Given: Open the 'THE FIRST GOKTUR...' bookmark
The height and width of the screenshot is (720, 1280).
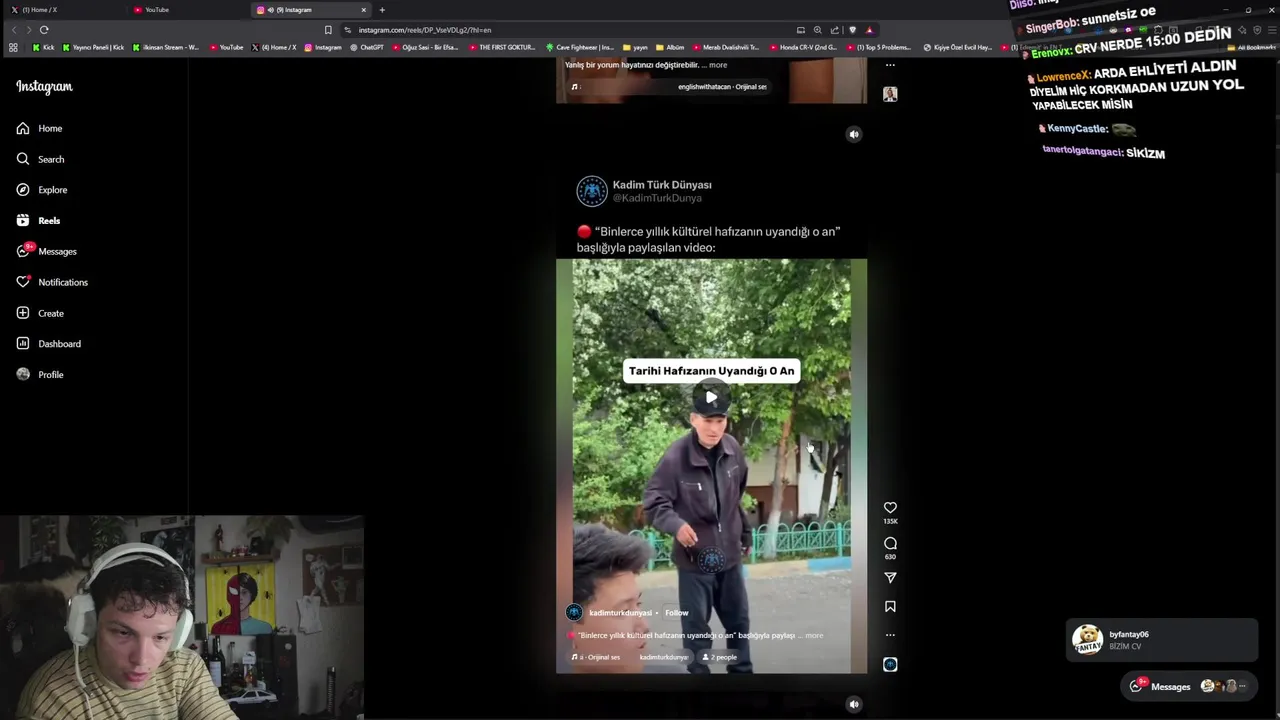Looking at the screenshot, I should 502,47.
